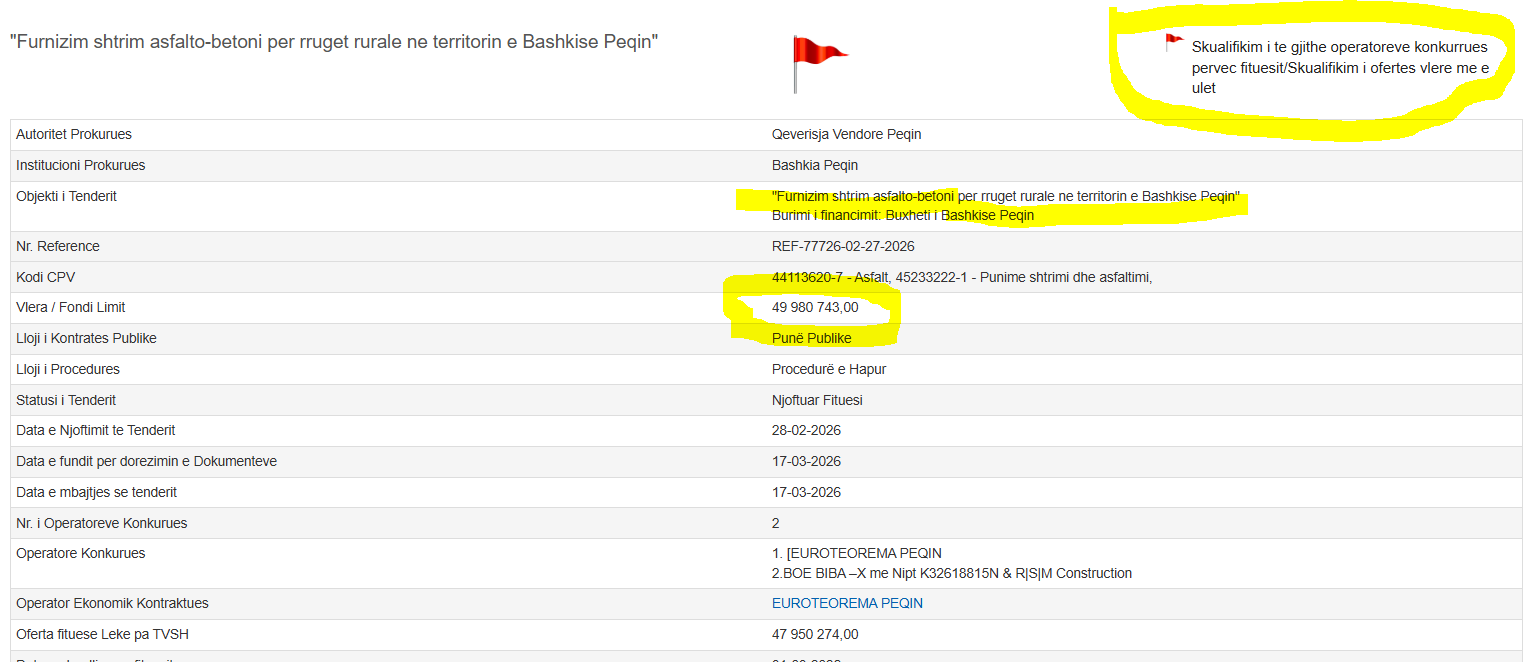This screenshot has width=1524, height=662.
Task: Click the Autoritet Prokurues row label
Action: (74, 134)
